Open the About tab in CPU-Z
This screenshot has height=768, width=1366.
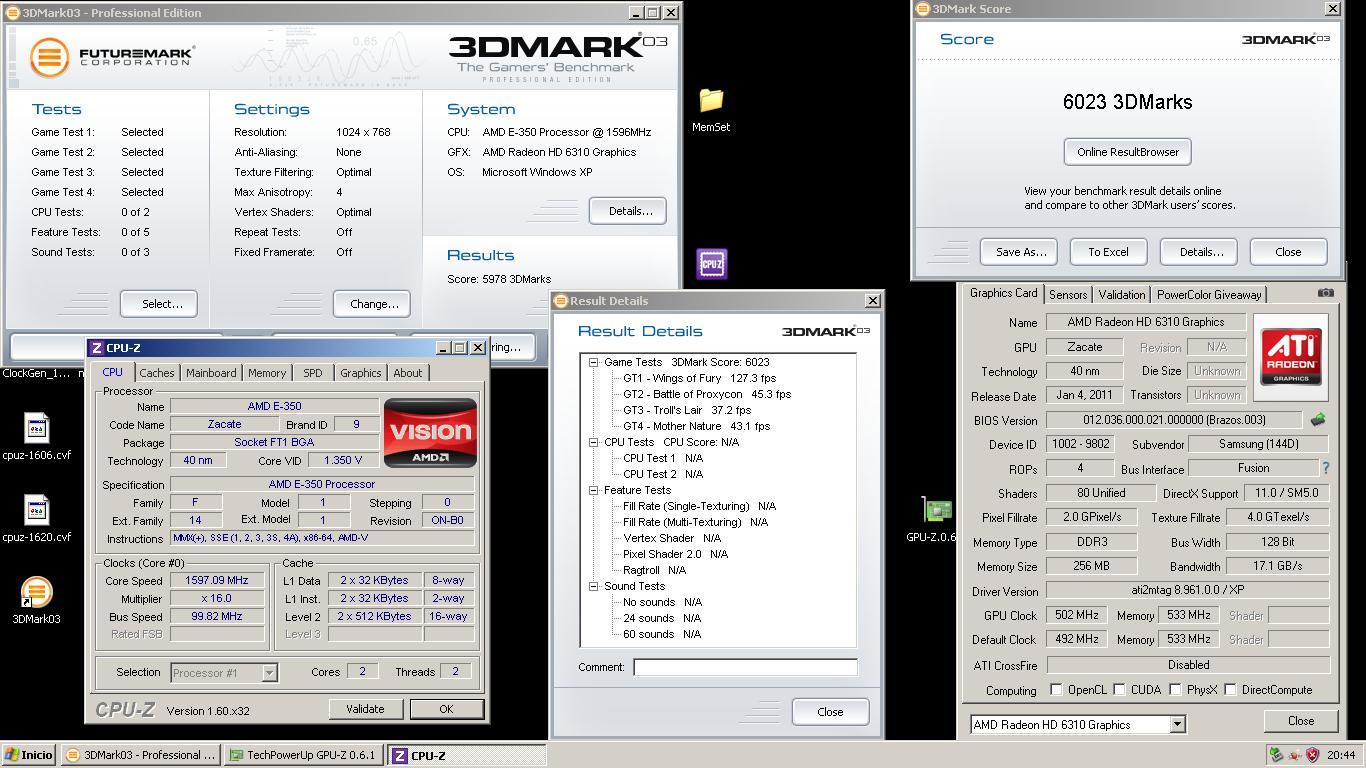[x=407, y=373]
